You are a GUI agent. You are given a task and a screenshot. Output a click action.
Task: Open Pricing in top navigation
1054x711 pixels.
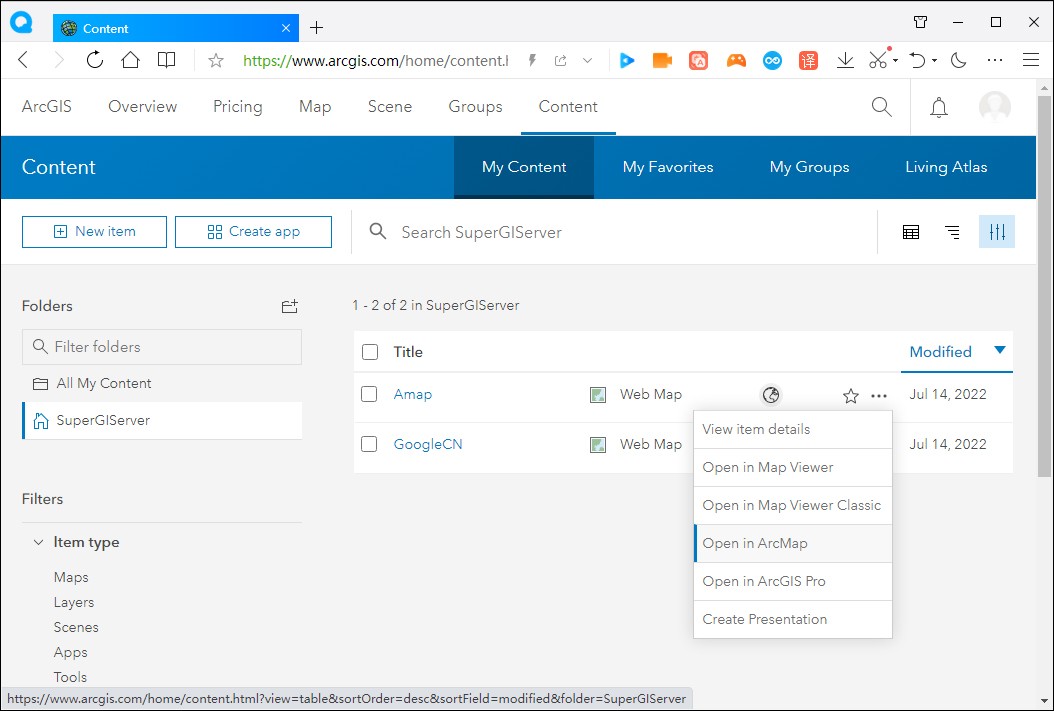(237, 107)
